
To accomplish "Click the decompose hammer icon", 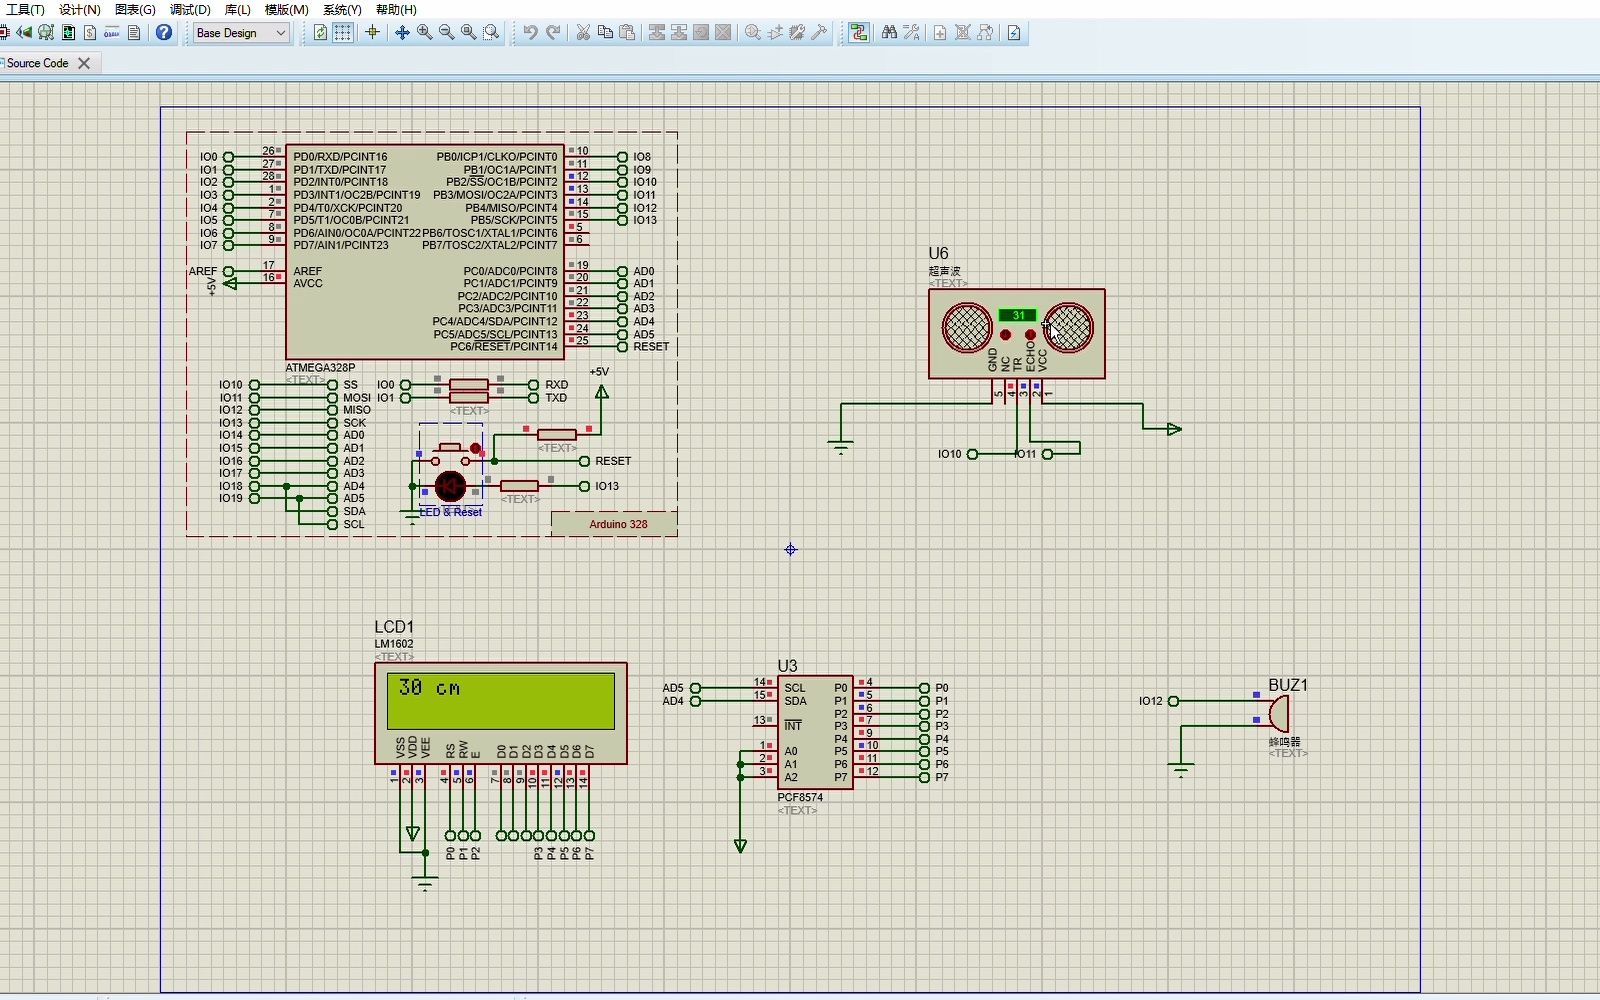I will click(819, 33).
